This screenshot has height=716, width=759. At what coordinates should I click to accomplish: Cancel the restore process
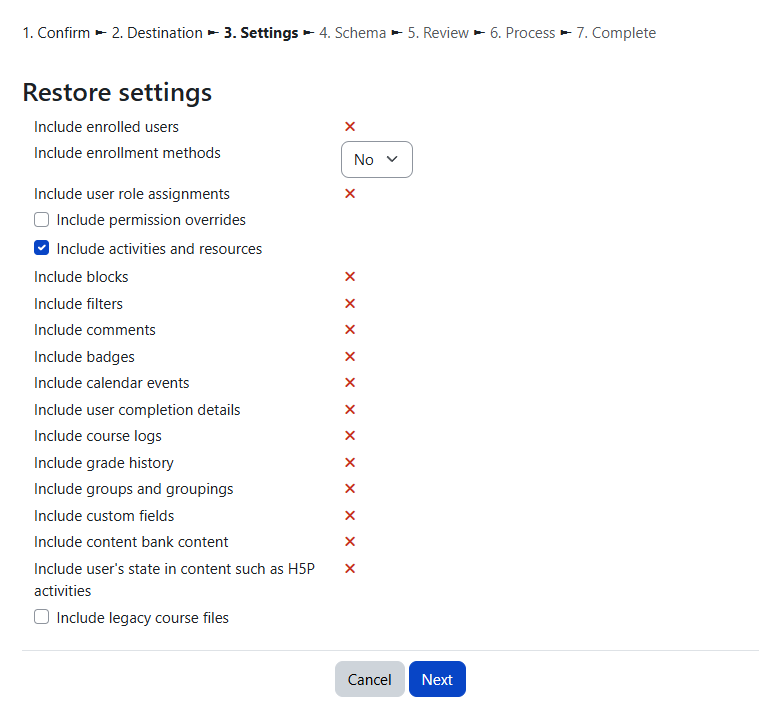pyautogui.click(x=369, y=679)
